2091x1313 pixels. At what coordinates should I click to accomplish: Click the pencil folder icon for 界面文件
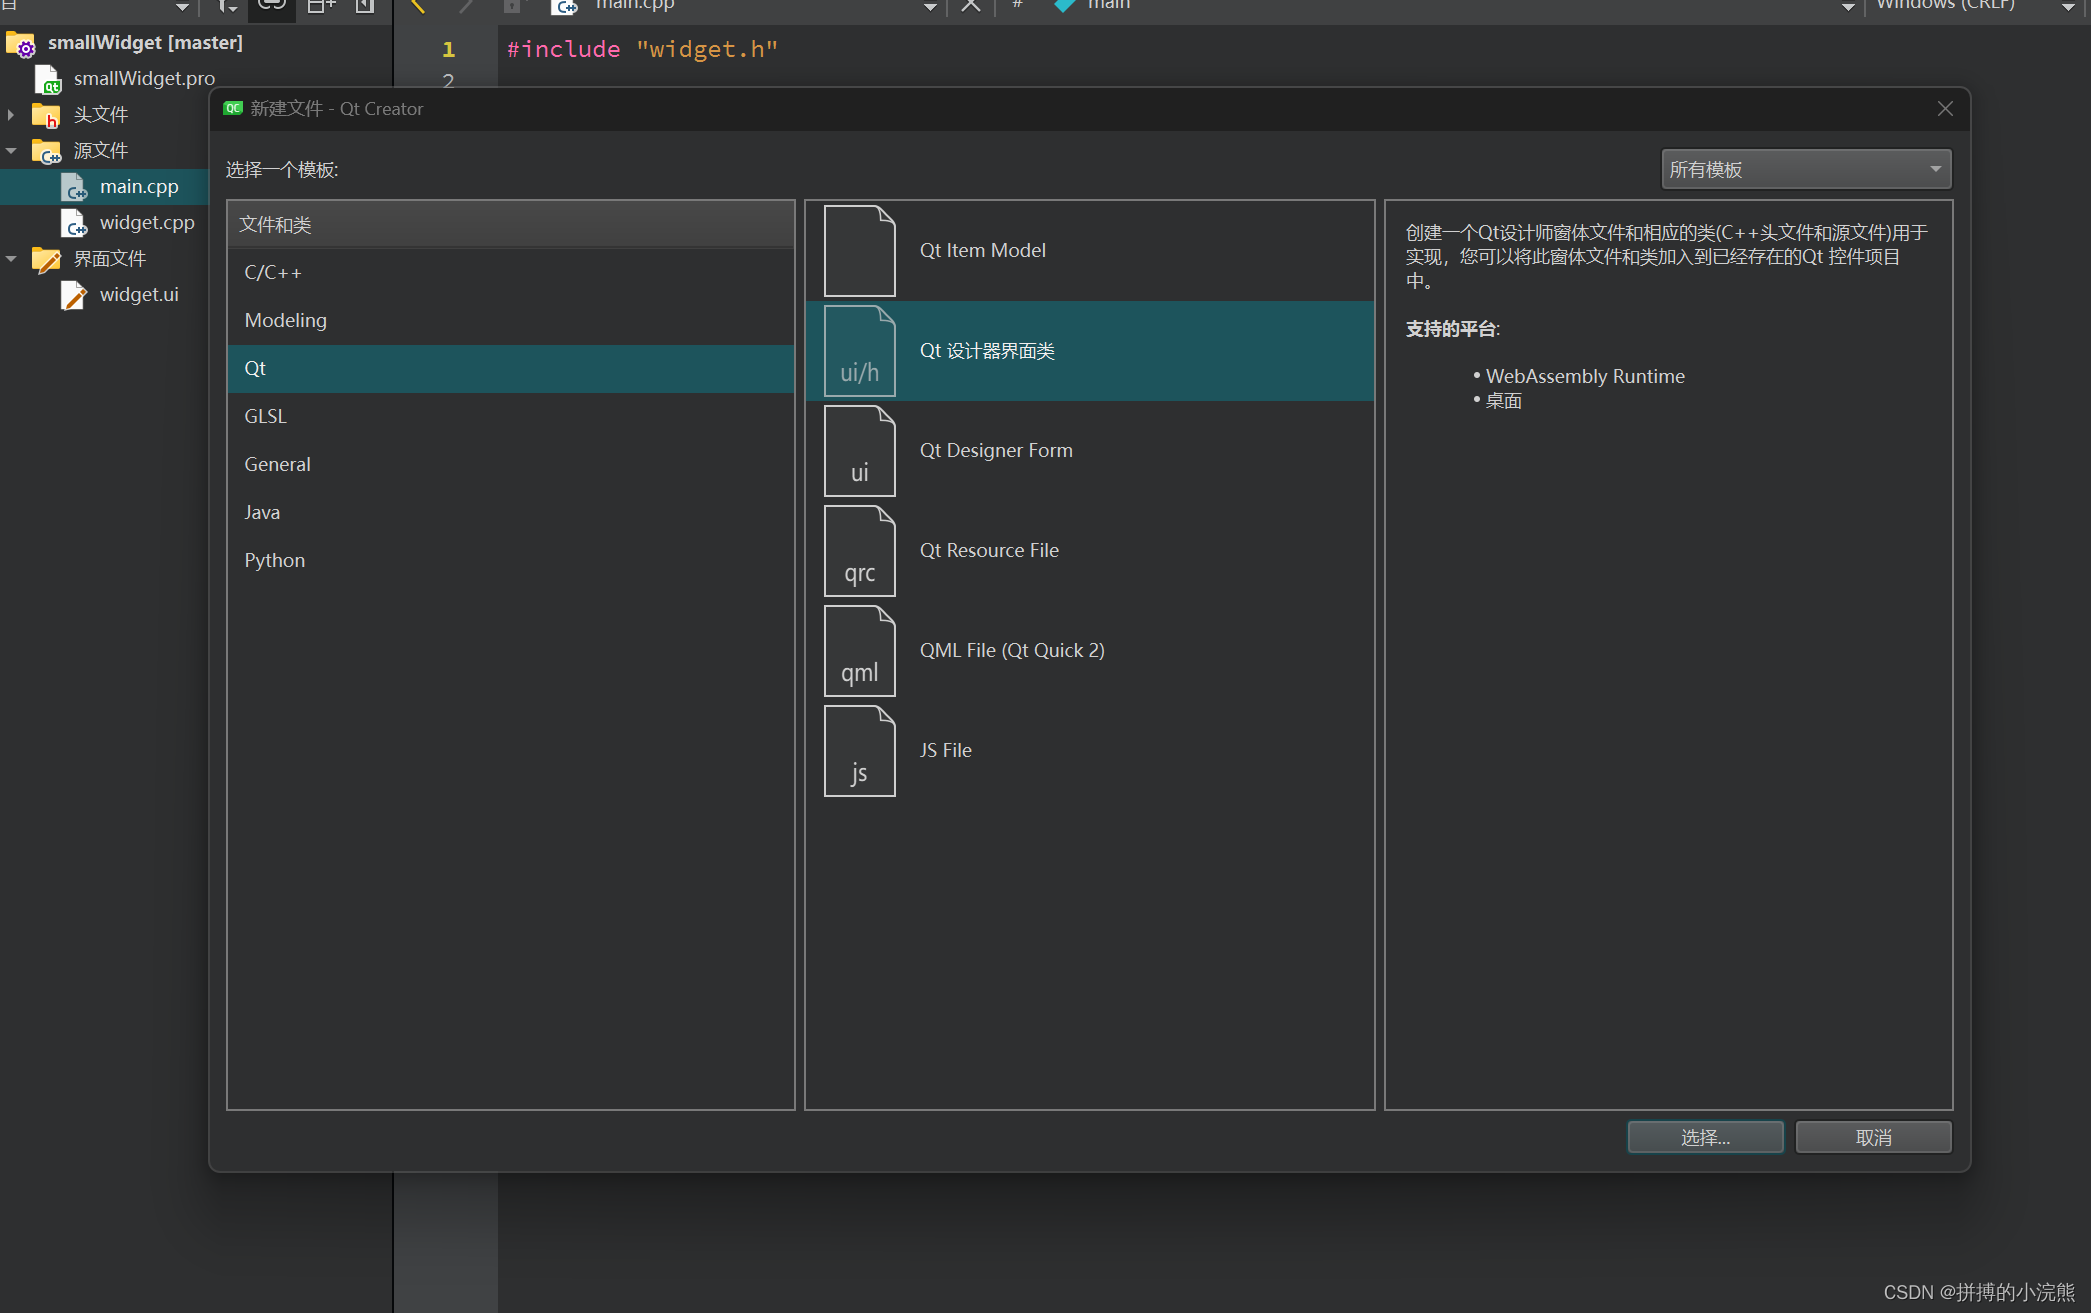coord(46,259)
